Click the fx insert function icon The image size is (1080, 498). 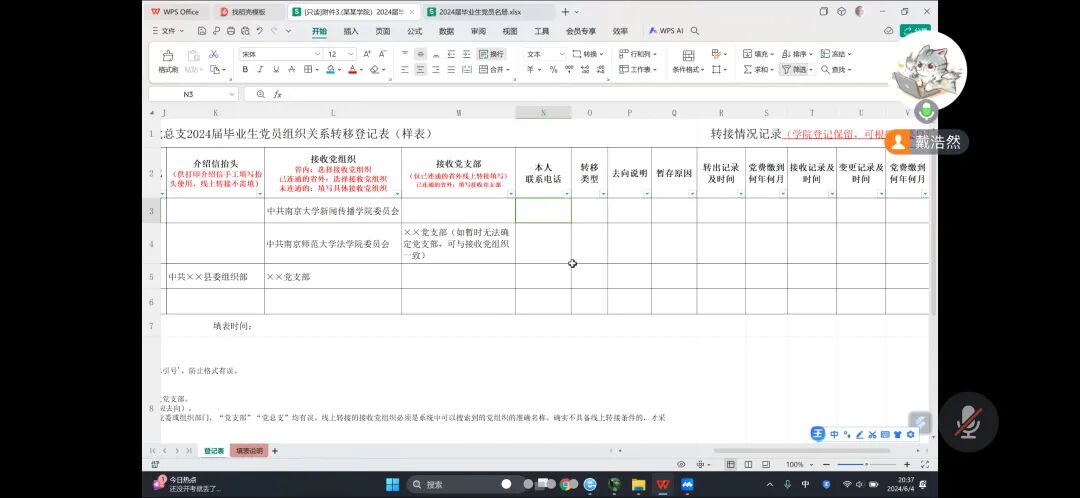point(277,94)
